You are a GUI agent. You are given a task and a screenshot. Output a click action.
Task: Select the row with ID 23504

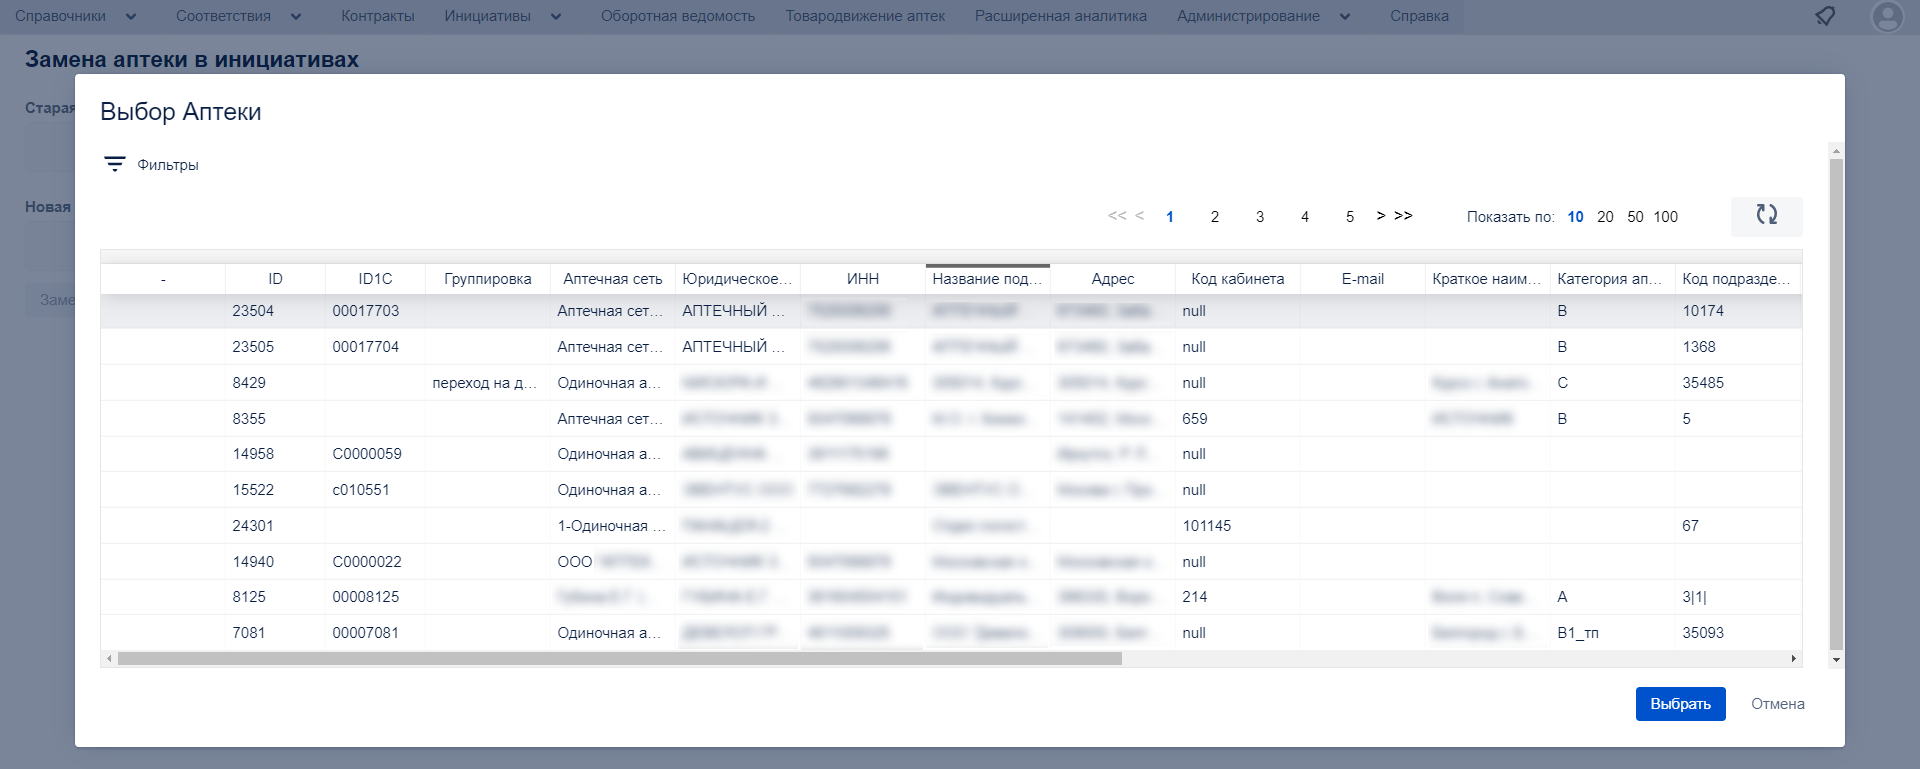(951, 311)
